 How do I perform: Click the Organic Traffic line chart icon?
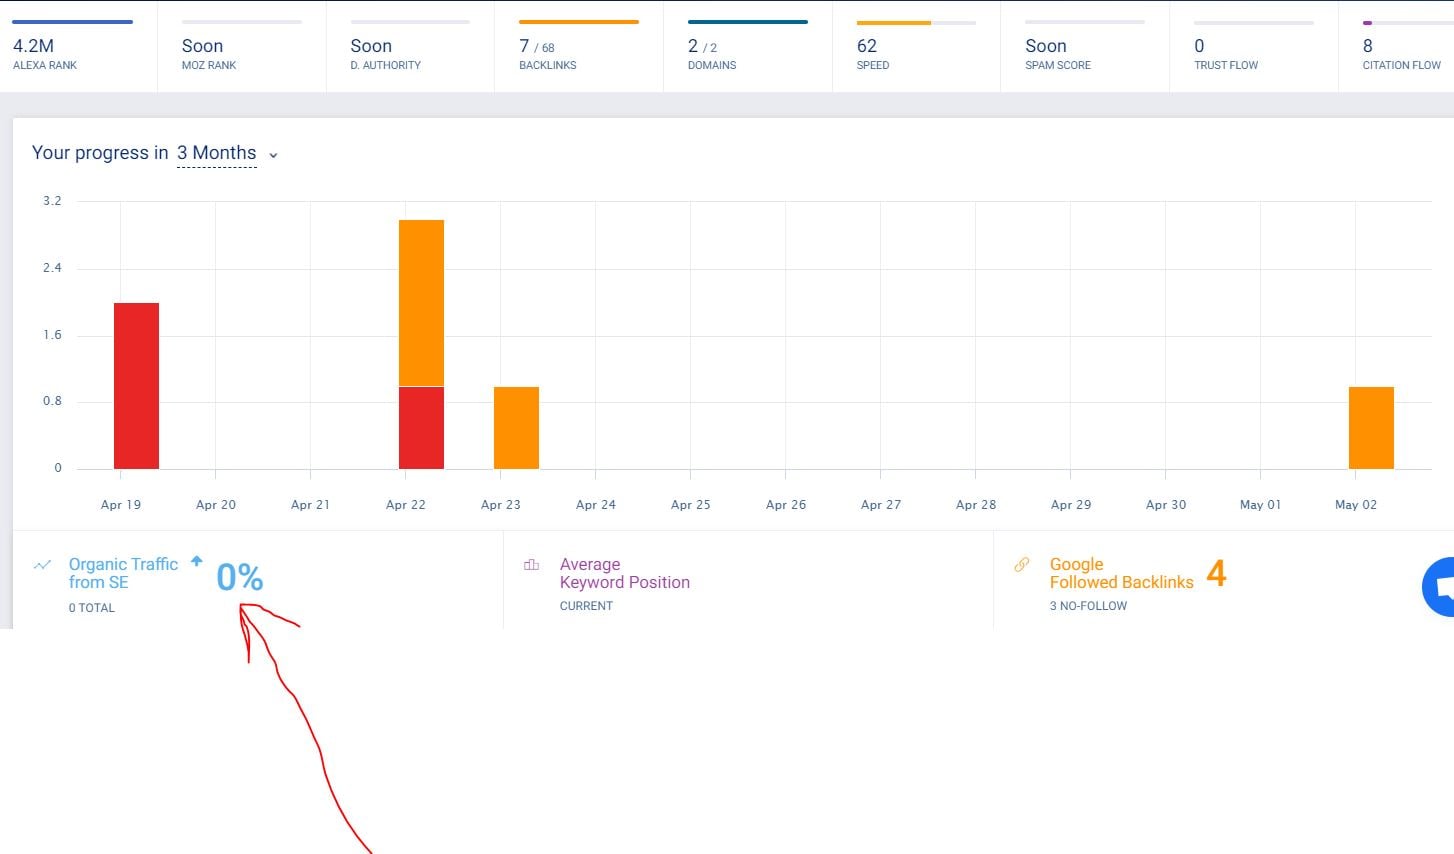(x=41, y=565)
